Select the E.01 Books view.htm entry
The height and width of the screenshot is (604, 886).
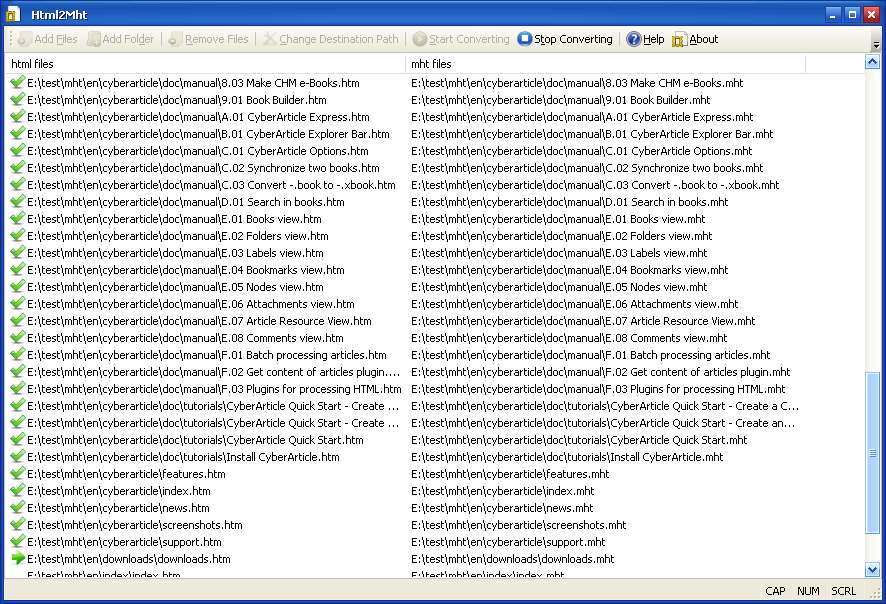(174, 219)
